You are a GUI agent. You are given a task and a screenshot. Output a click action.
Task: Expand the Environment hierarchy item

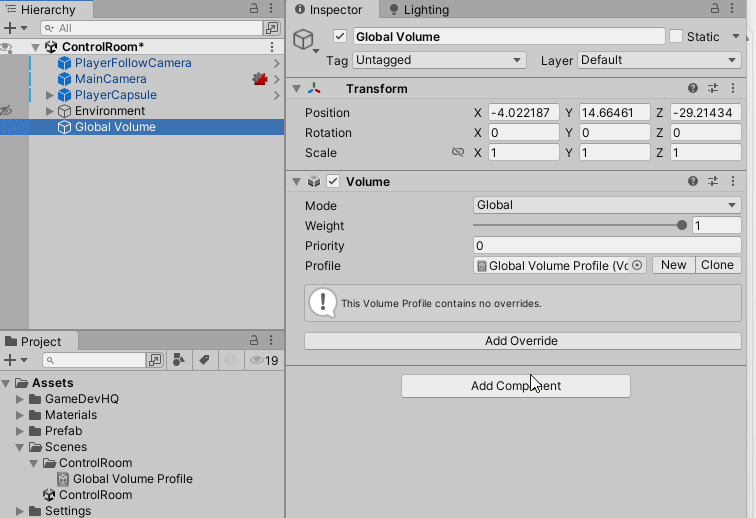(49, 111)
